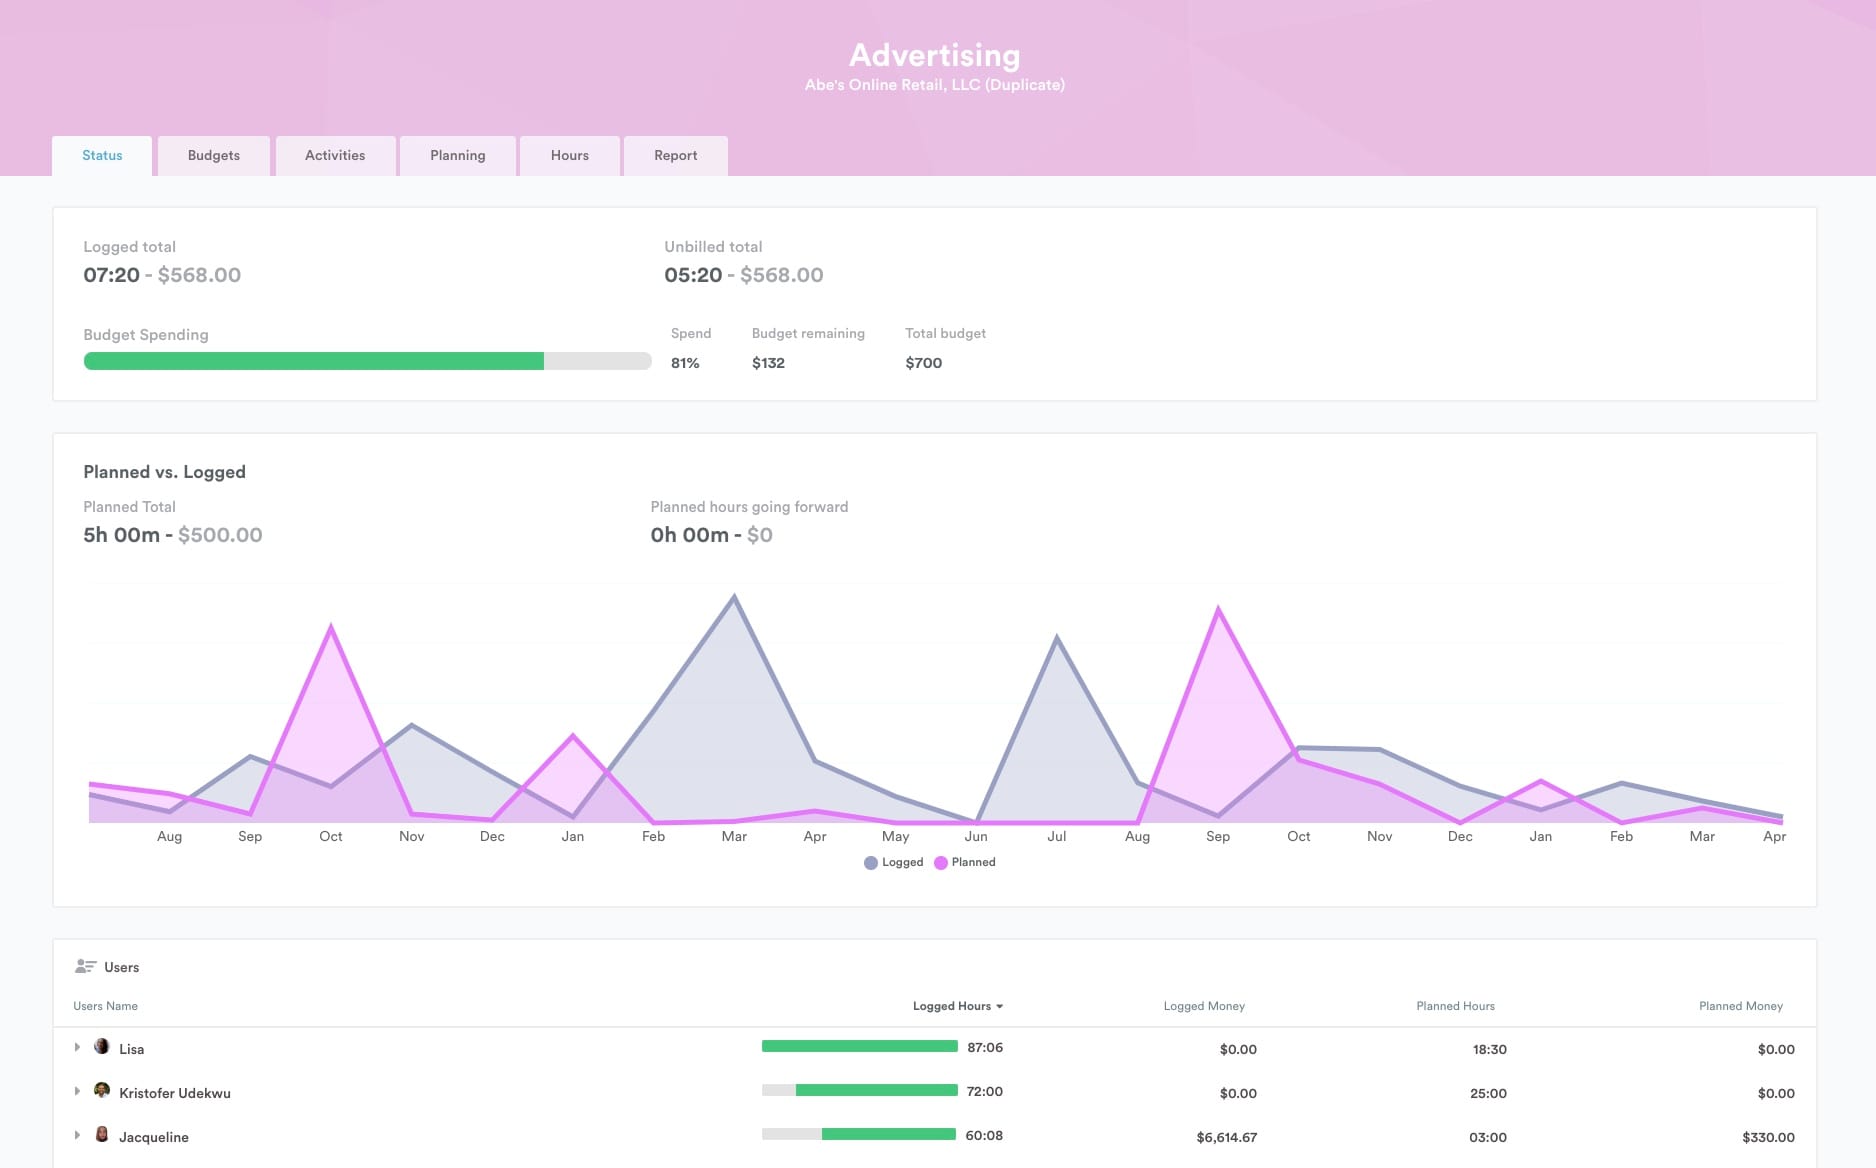Image resolution: width=1876 pixels, height=1168 pixels.
Task: Click Kristofer Udekwu's avatar picture
Action: click(x=102, y=1091)
